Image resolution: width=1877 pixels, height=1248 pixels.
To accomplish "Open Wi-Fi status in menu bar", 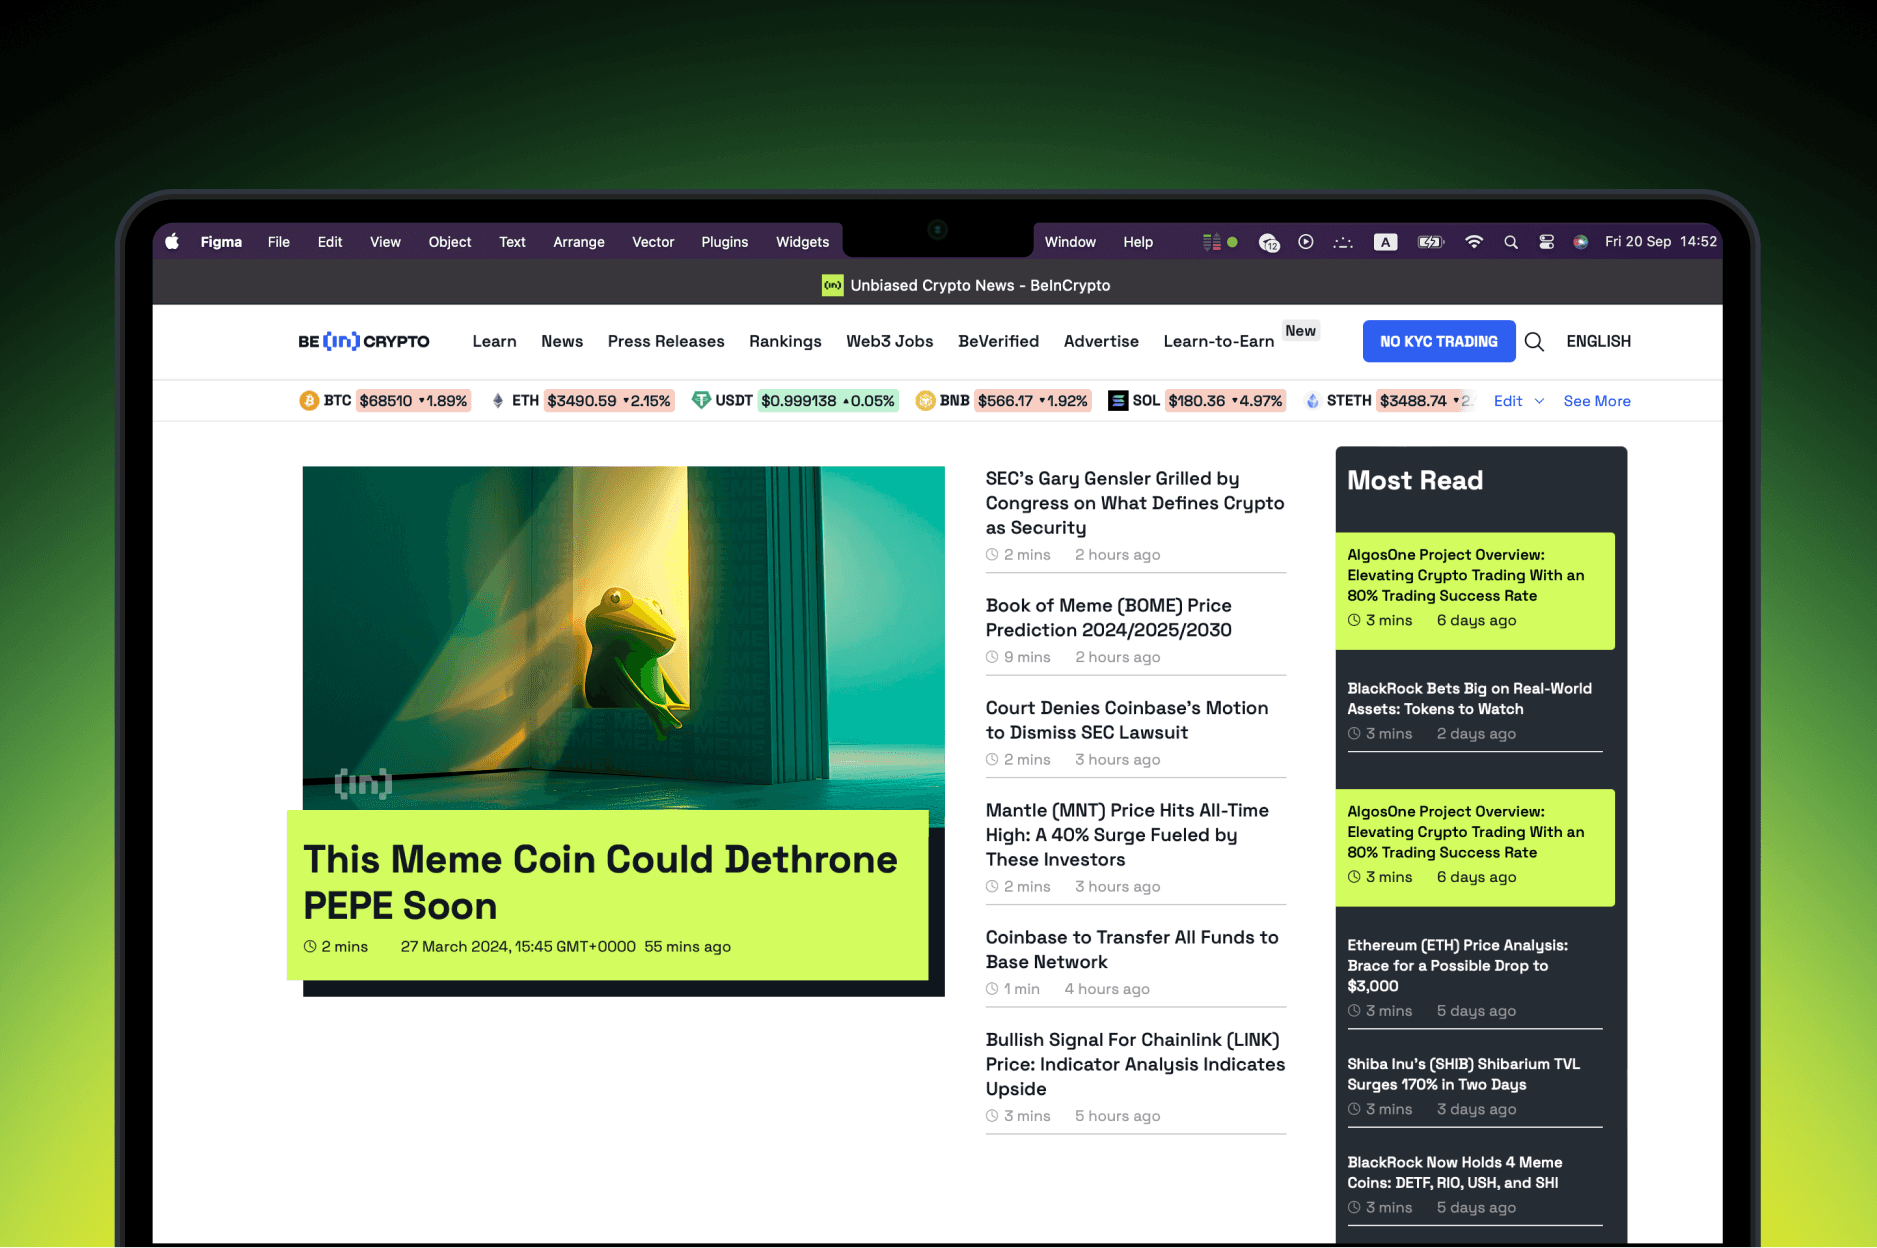I will point(1473,242).
